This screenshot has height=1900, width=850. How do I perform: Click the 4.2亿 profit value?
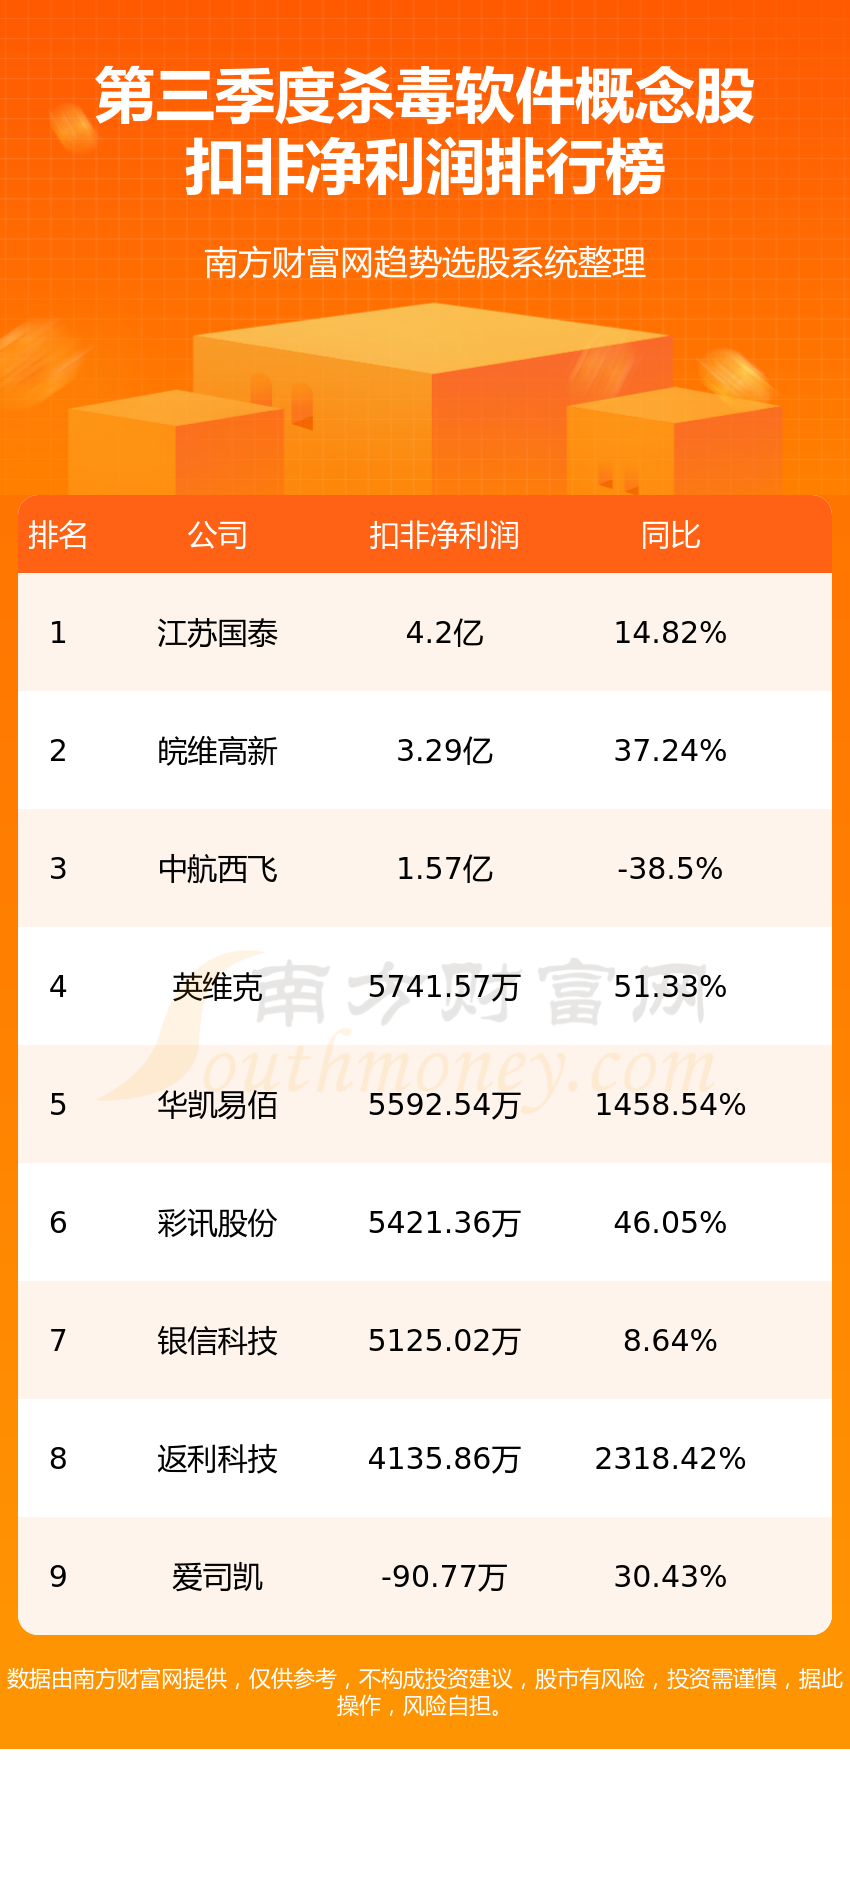click(444, 633)
